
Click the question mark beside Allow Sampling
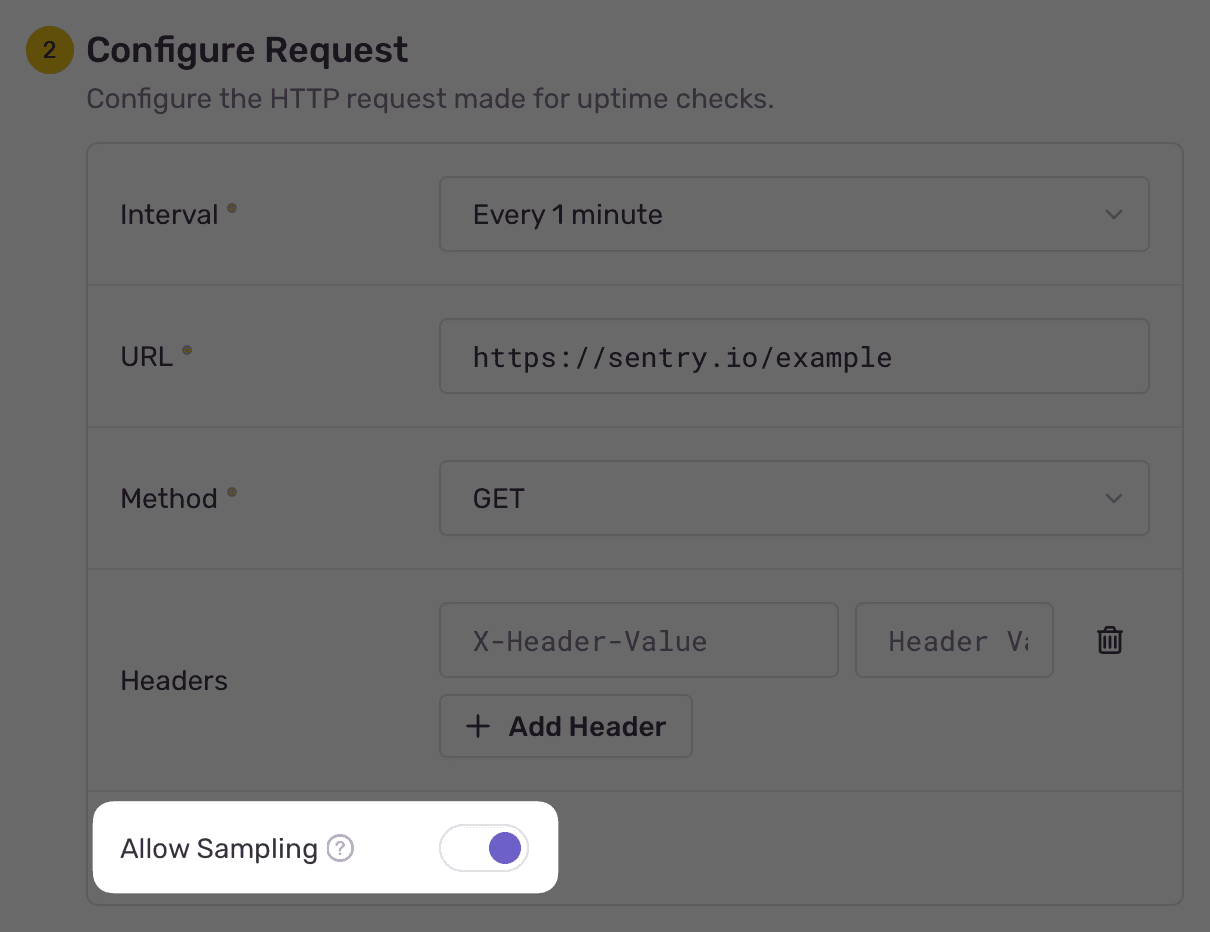click(x=339, y=848)
